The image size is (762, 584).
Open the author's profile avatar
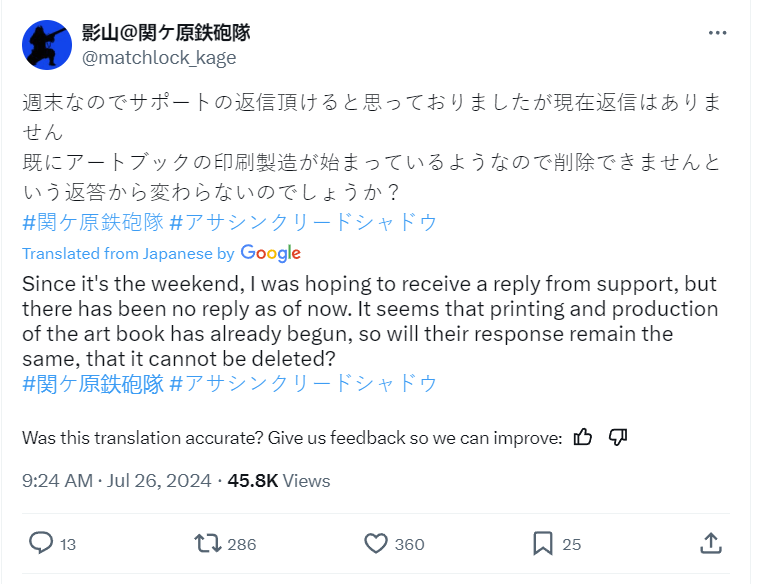(46, 45)
